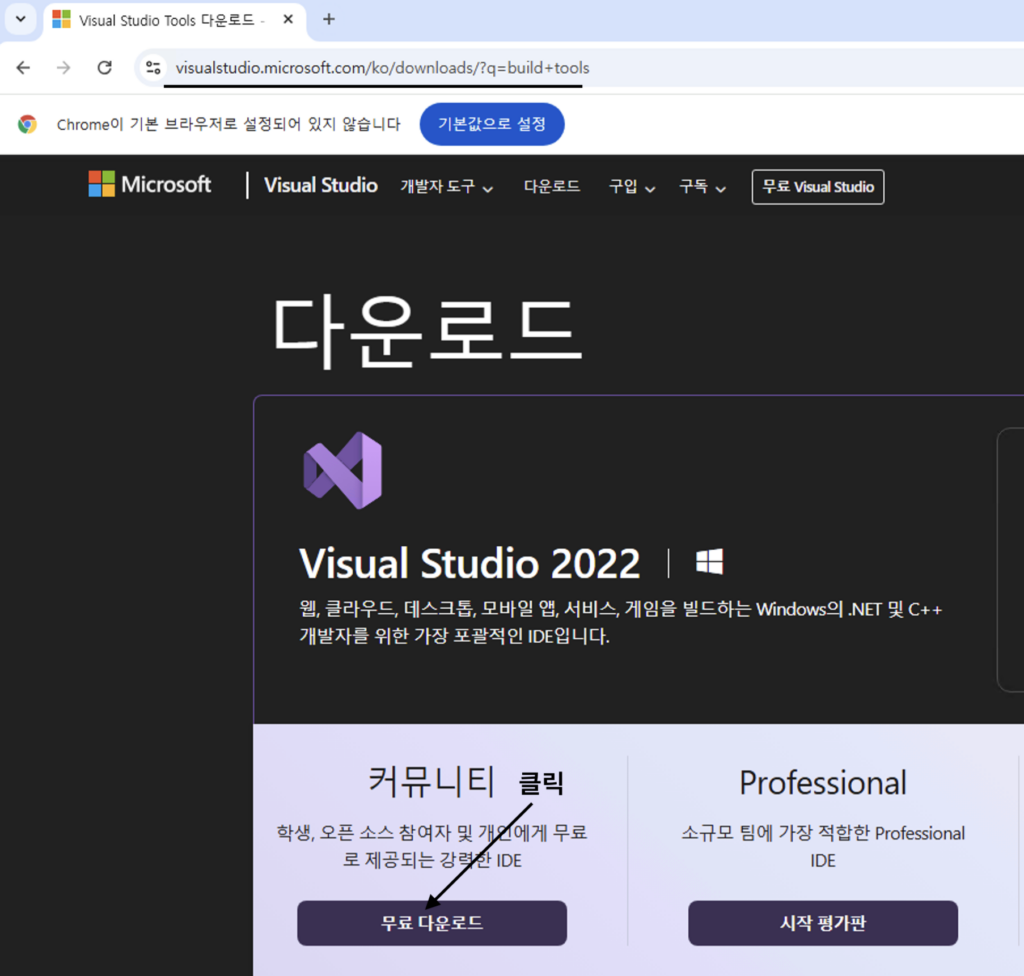
Task: Open the Visual Studio brand link
Action: click(x=321, y=186)
